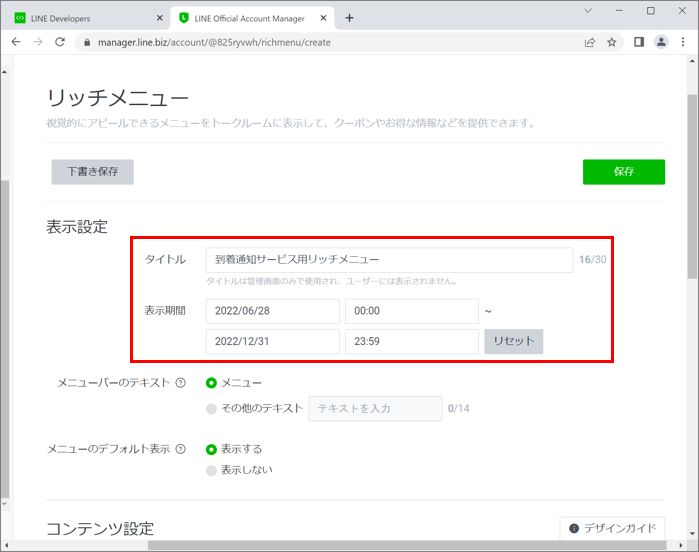Viewport: 699px width, 552px height.
Task: Click scroll-left arrow on horizontal scrollbar
Action: 7,545
